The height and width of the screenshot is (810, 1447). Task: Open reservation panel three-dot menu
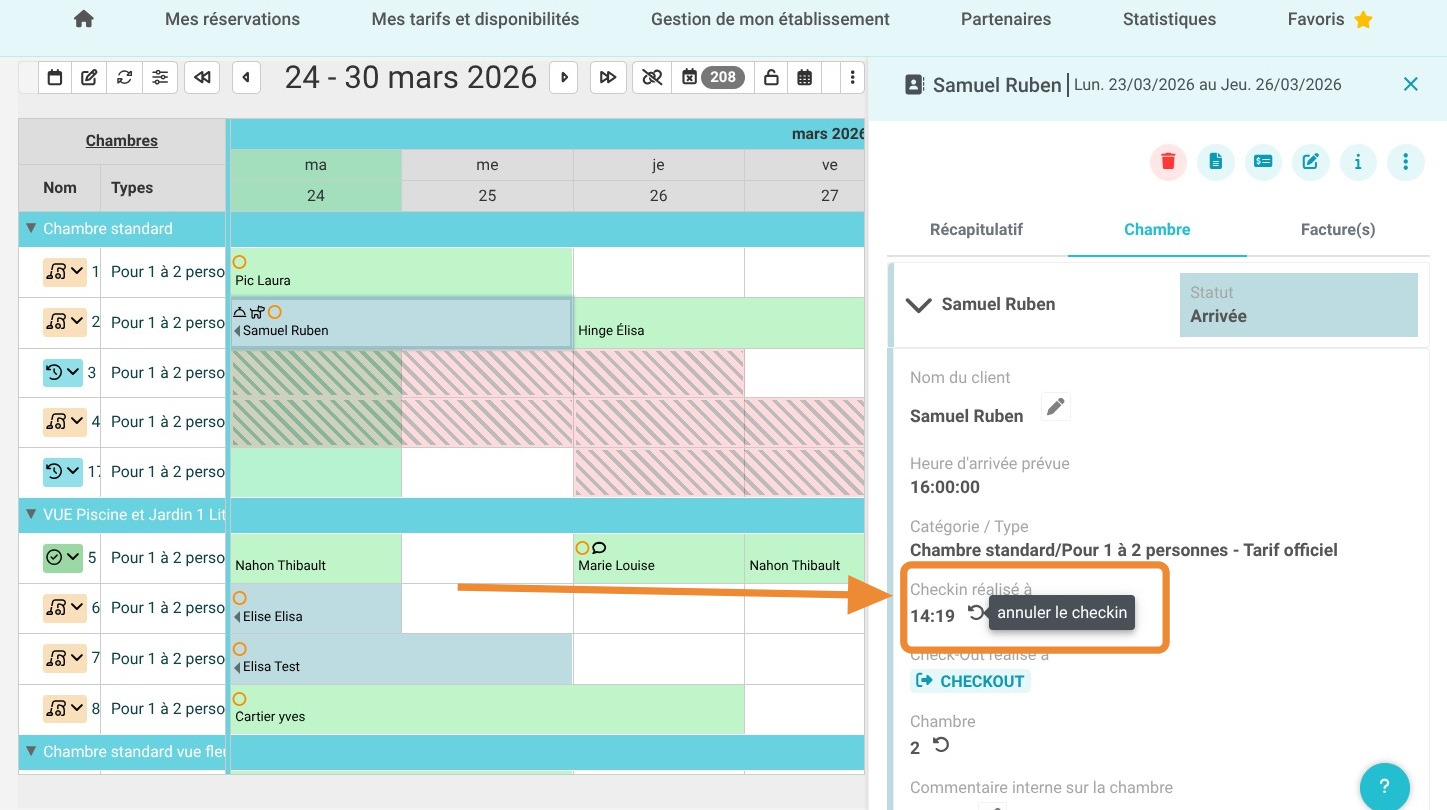1406,161
